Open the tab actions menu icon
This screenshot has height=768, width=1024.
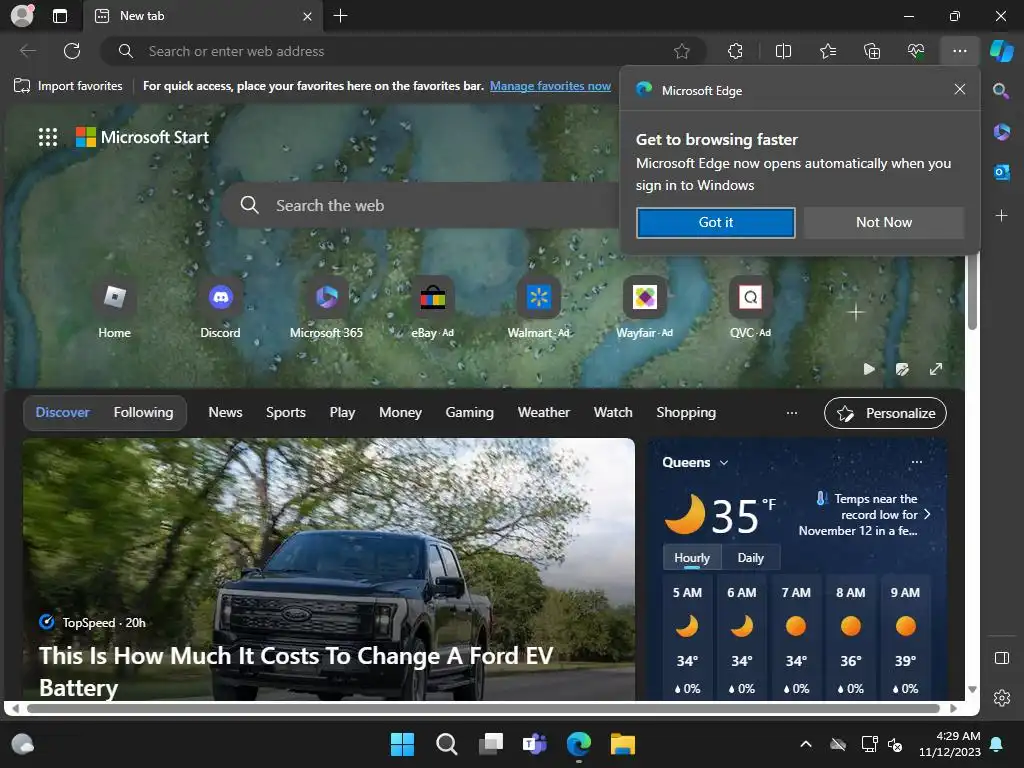pyautogui.click(x=60, y=16)
